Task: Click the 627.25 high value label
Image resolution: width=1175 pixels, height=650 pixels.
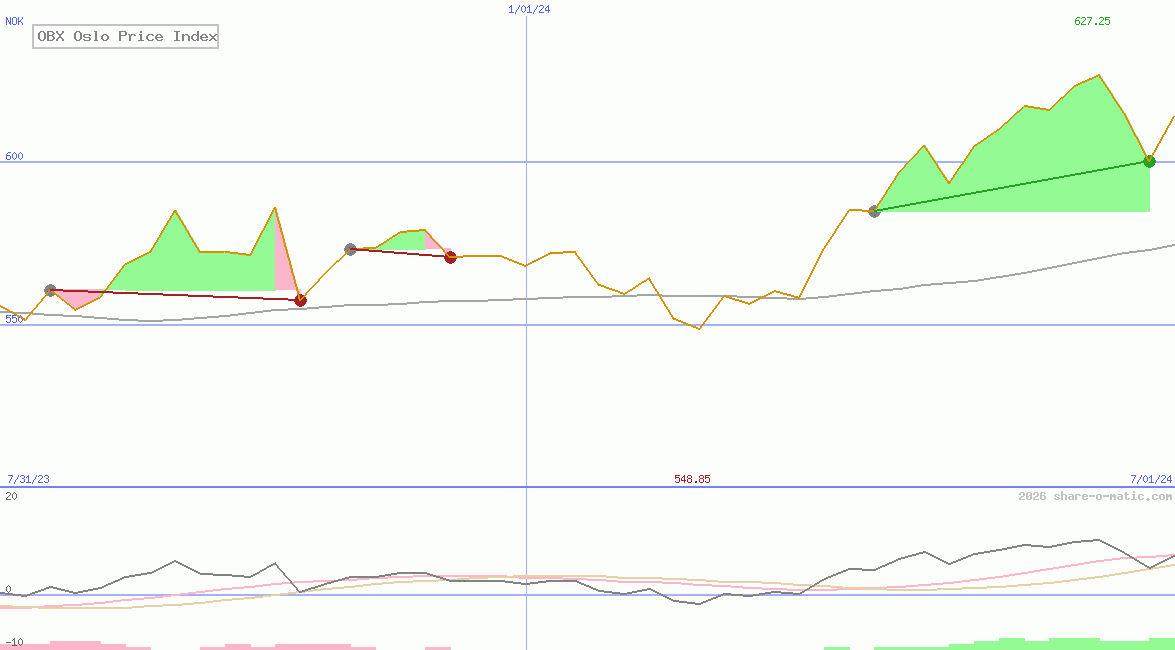Action: 1092,21
